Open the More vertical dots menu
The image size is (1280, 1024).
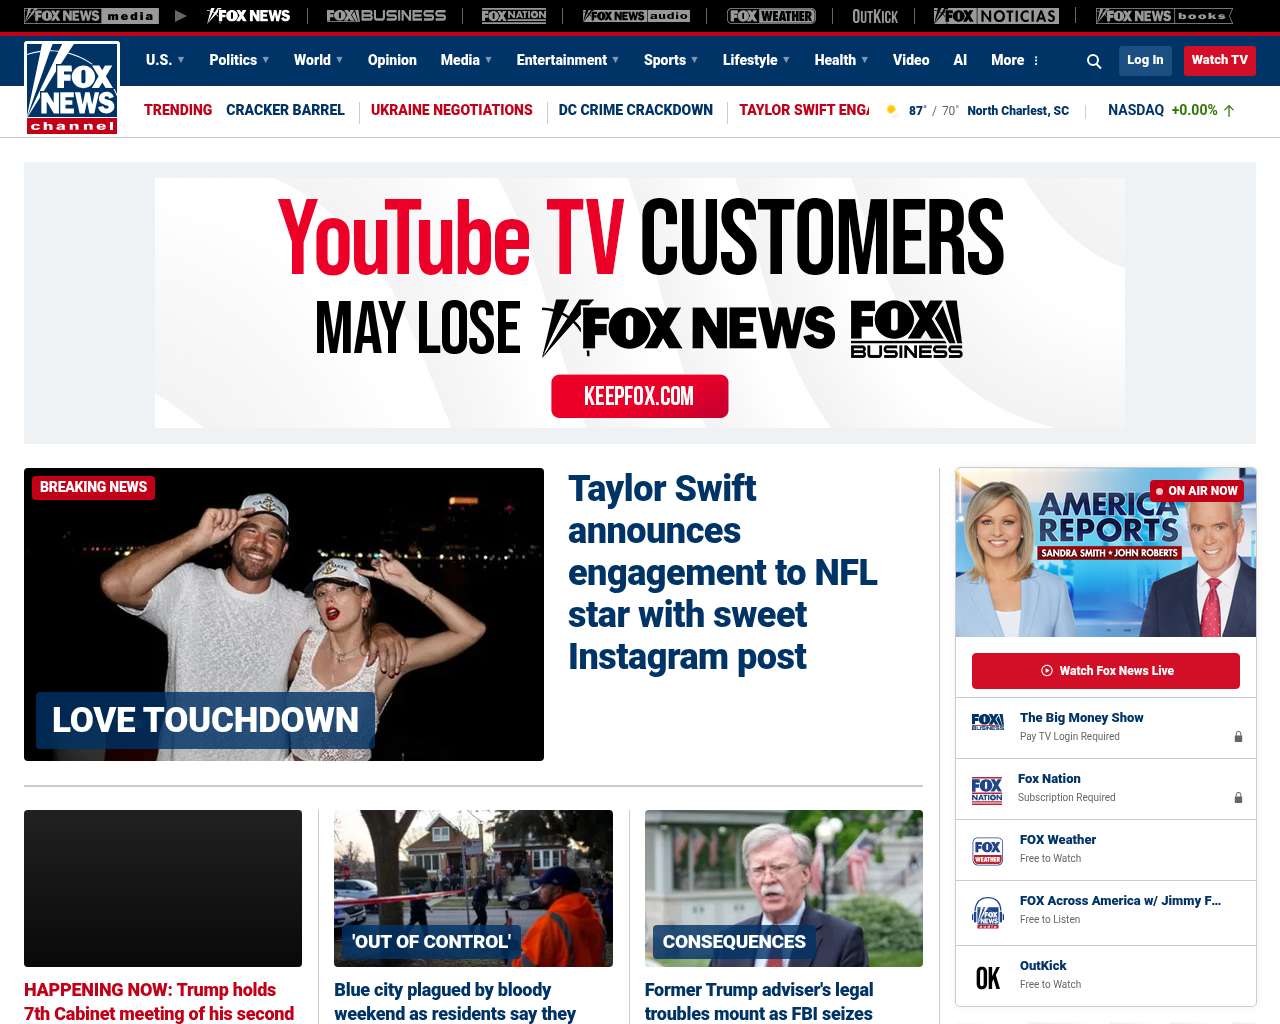pyautogui.click(x=1036, y=61)
